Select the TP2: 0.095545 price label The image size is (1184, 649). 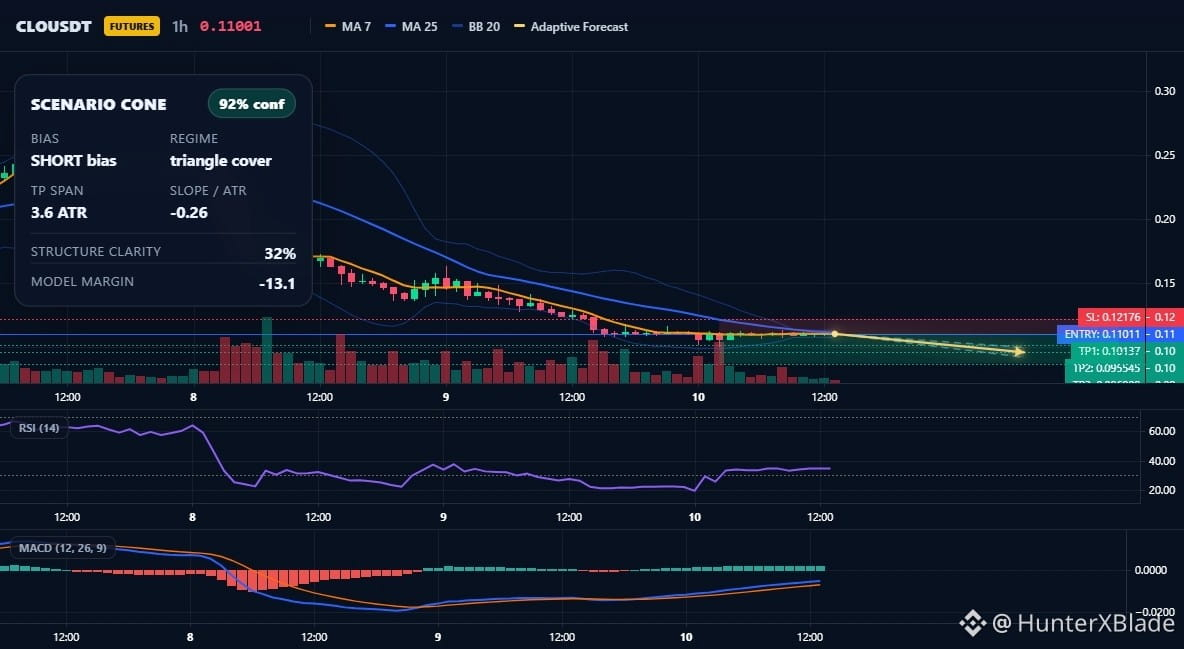[1105, 368]
